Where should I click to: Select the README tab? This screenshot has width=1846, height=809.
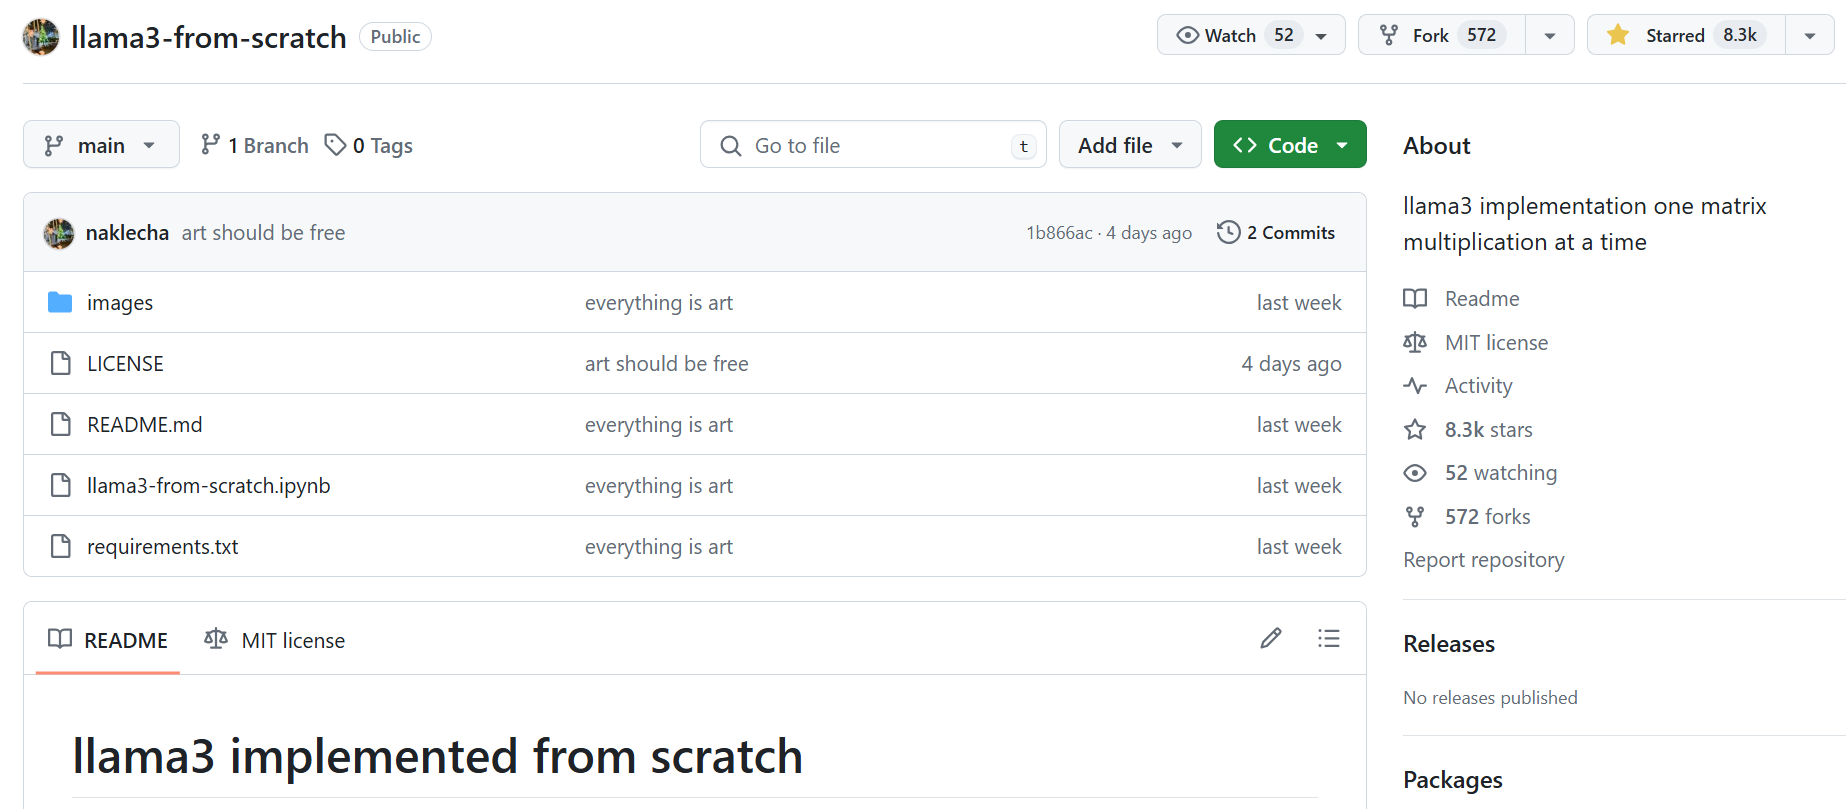click(x=108, y=640)
